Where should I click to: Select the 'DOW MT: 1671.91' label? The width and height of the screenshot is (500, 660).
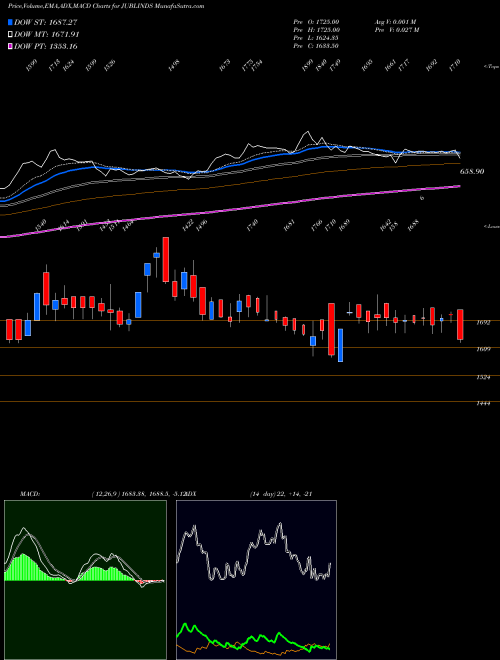click(x=47, y=35)
